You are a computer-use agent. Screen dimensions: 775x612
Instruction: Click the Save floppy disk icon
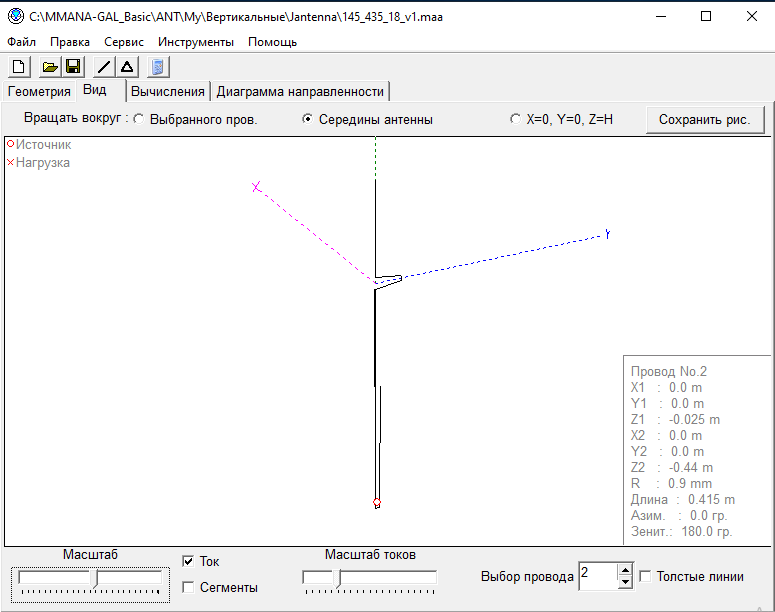point(73,67)
